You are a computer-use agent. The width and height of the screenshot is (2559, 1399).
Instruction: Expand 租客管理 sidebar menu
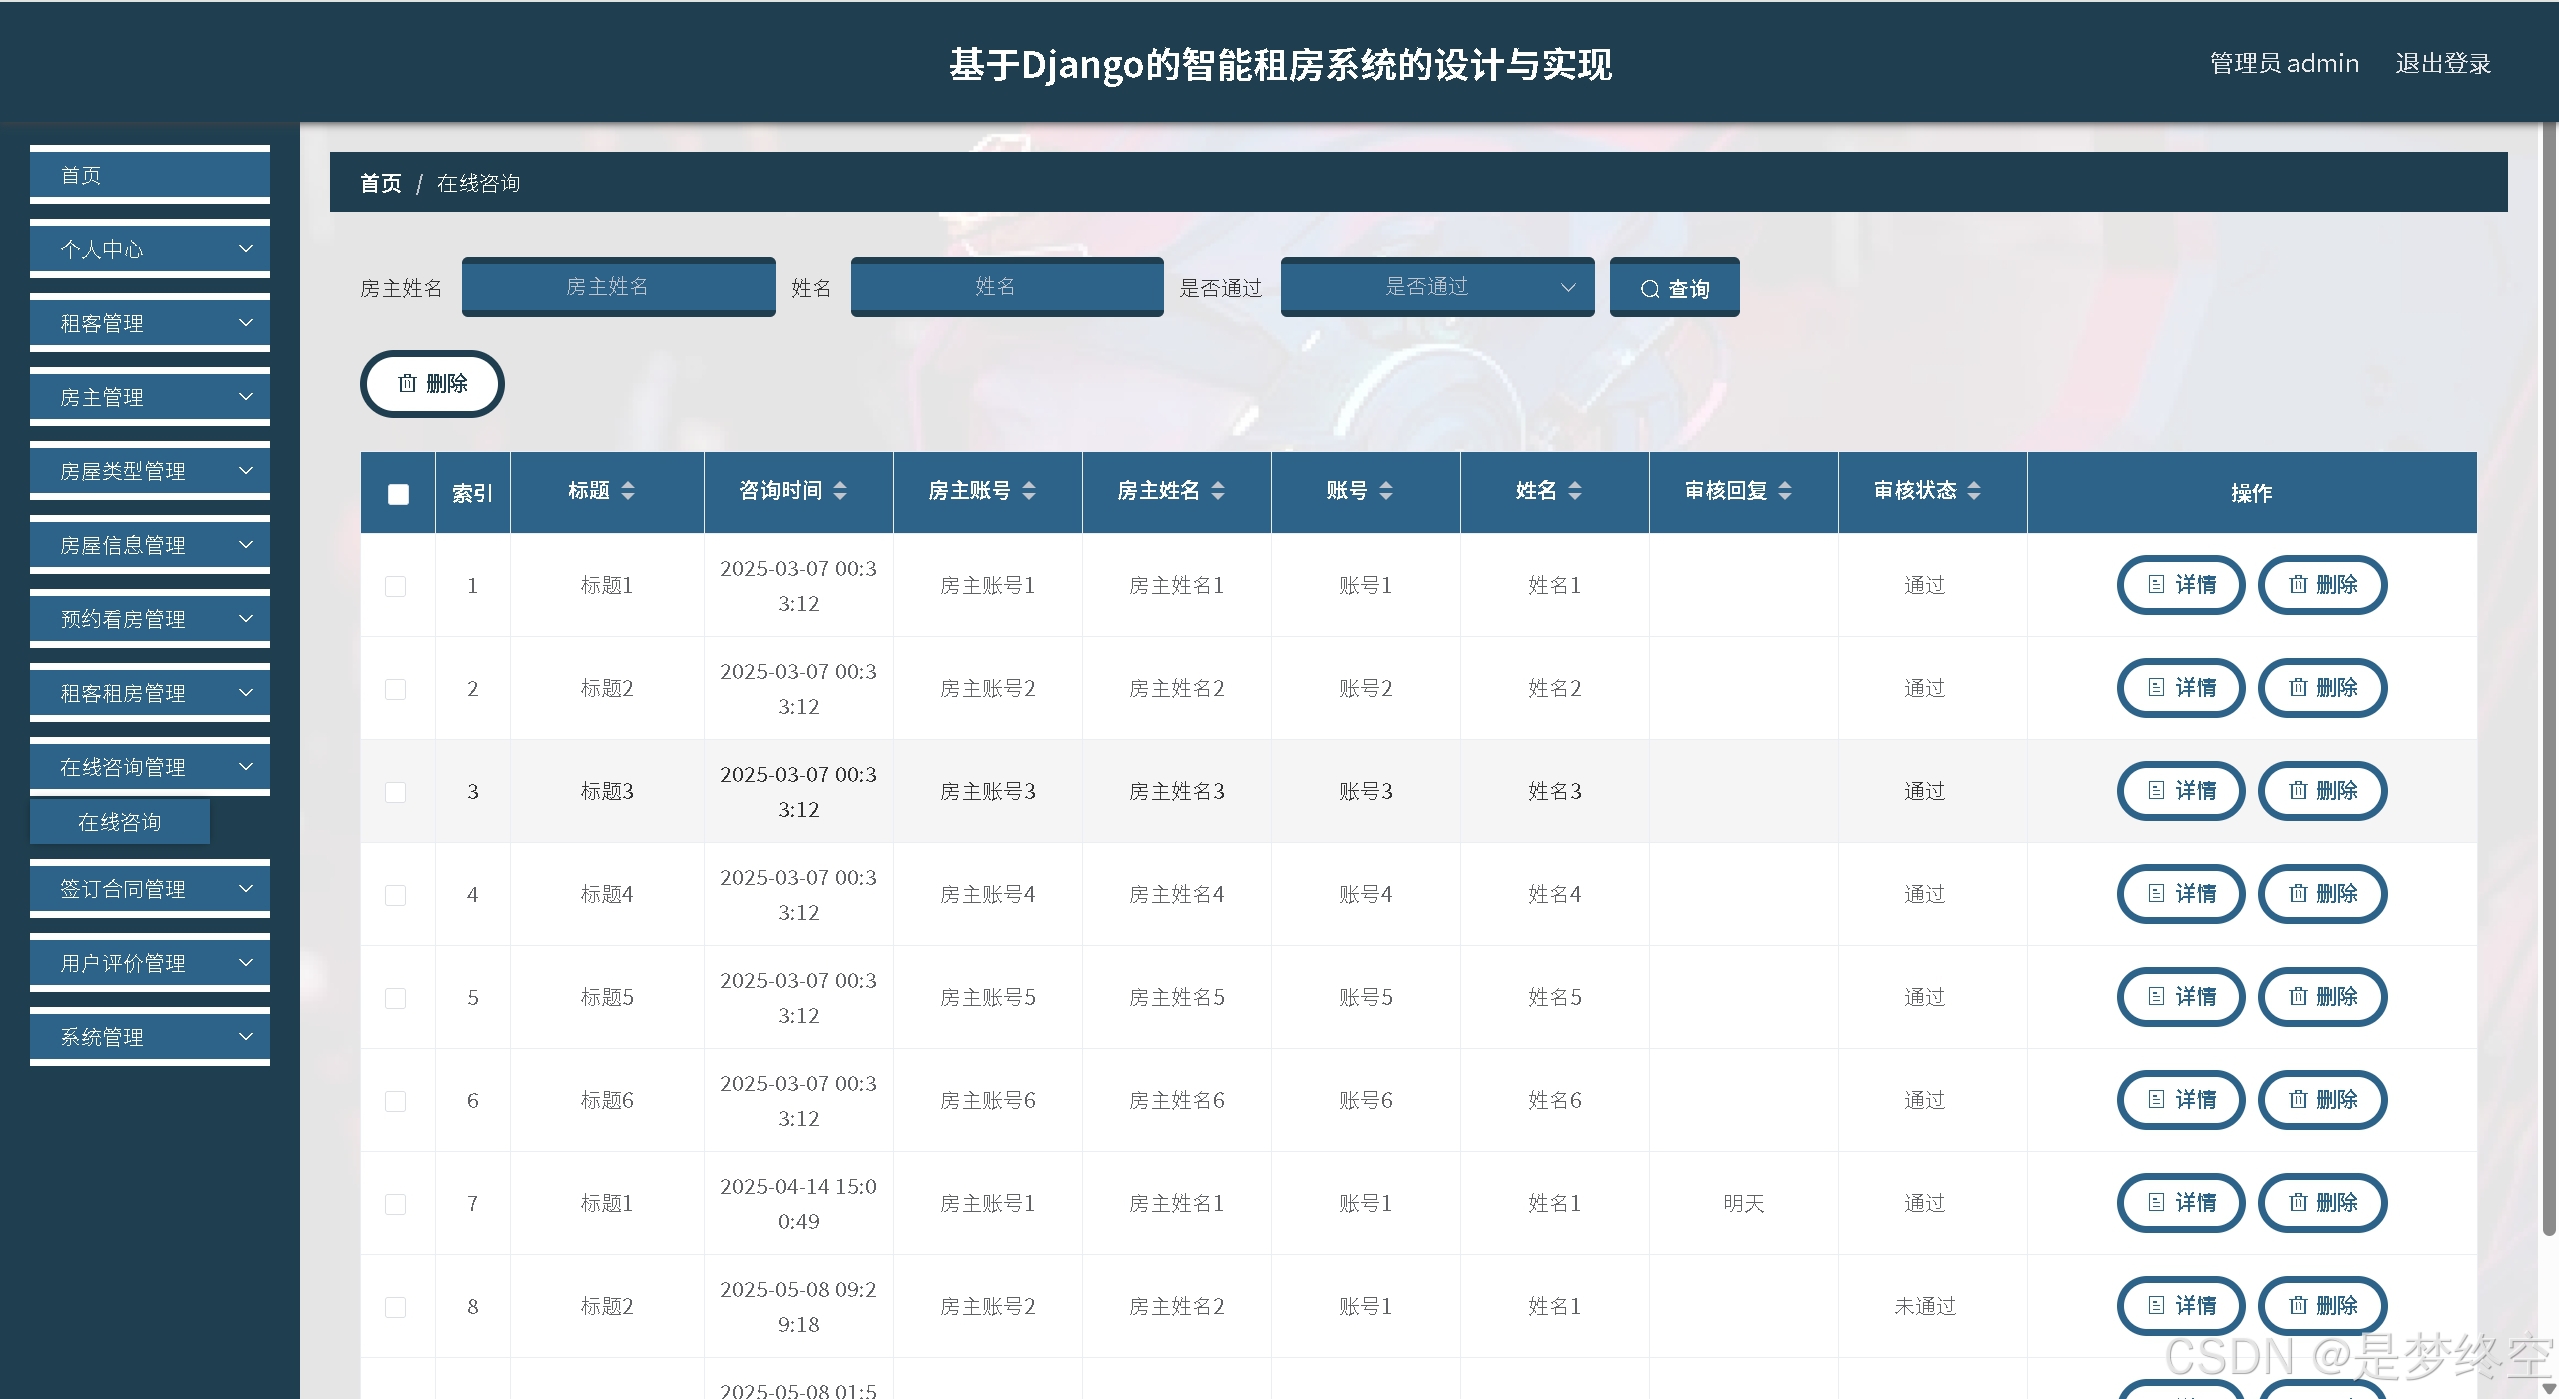click(x=150, y=323)
